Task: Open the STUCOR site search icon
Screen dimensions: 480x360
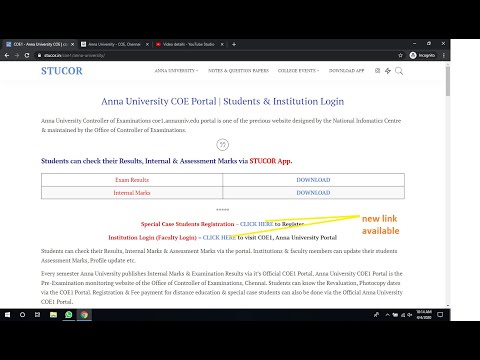Action: pyautogui.click(x=399, y=71)
